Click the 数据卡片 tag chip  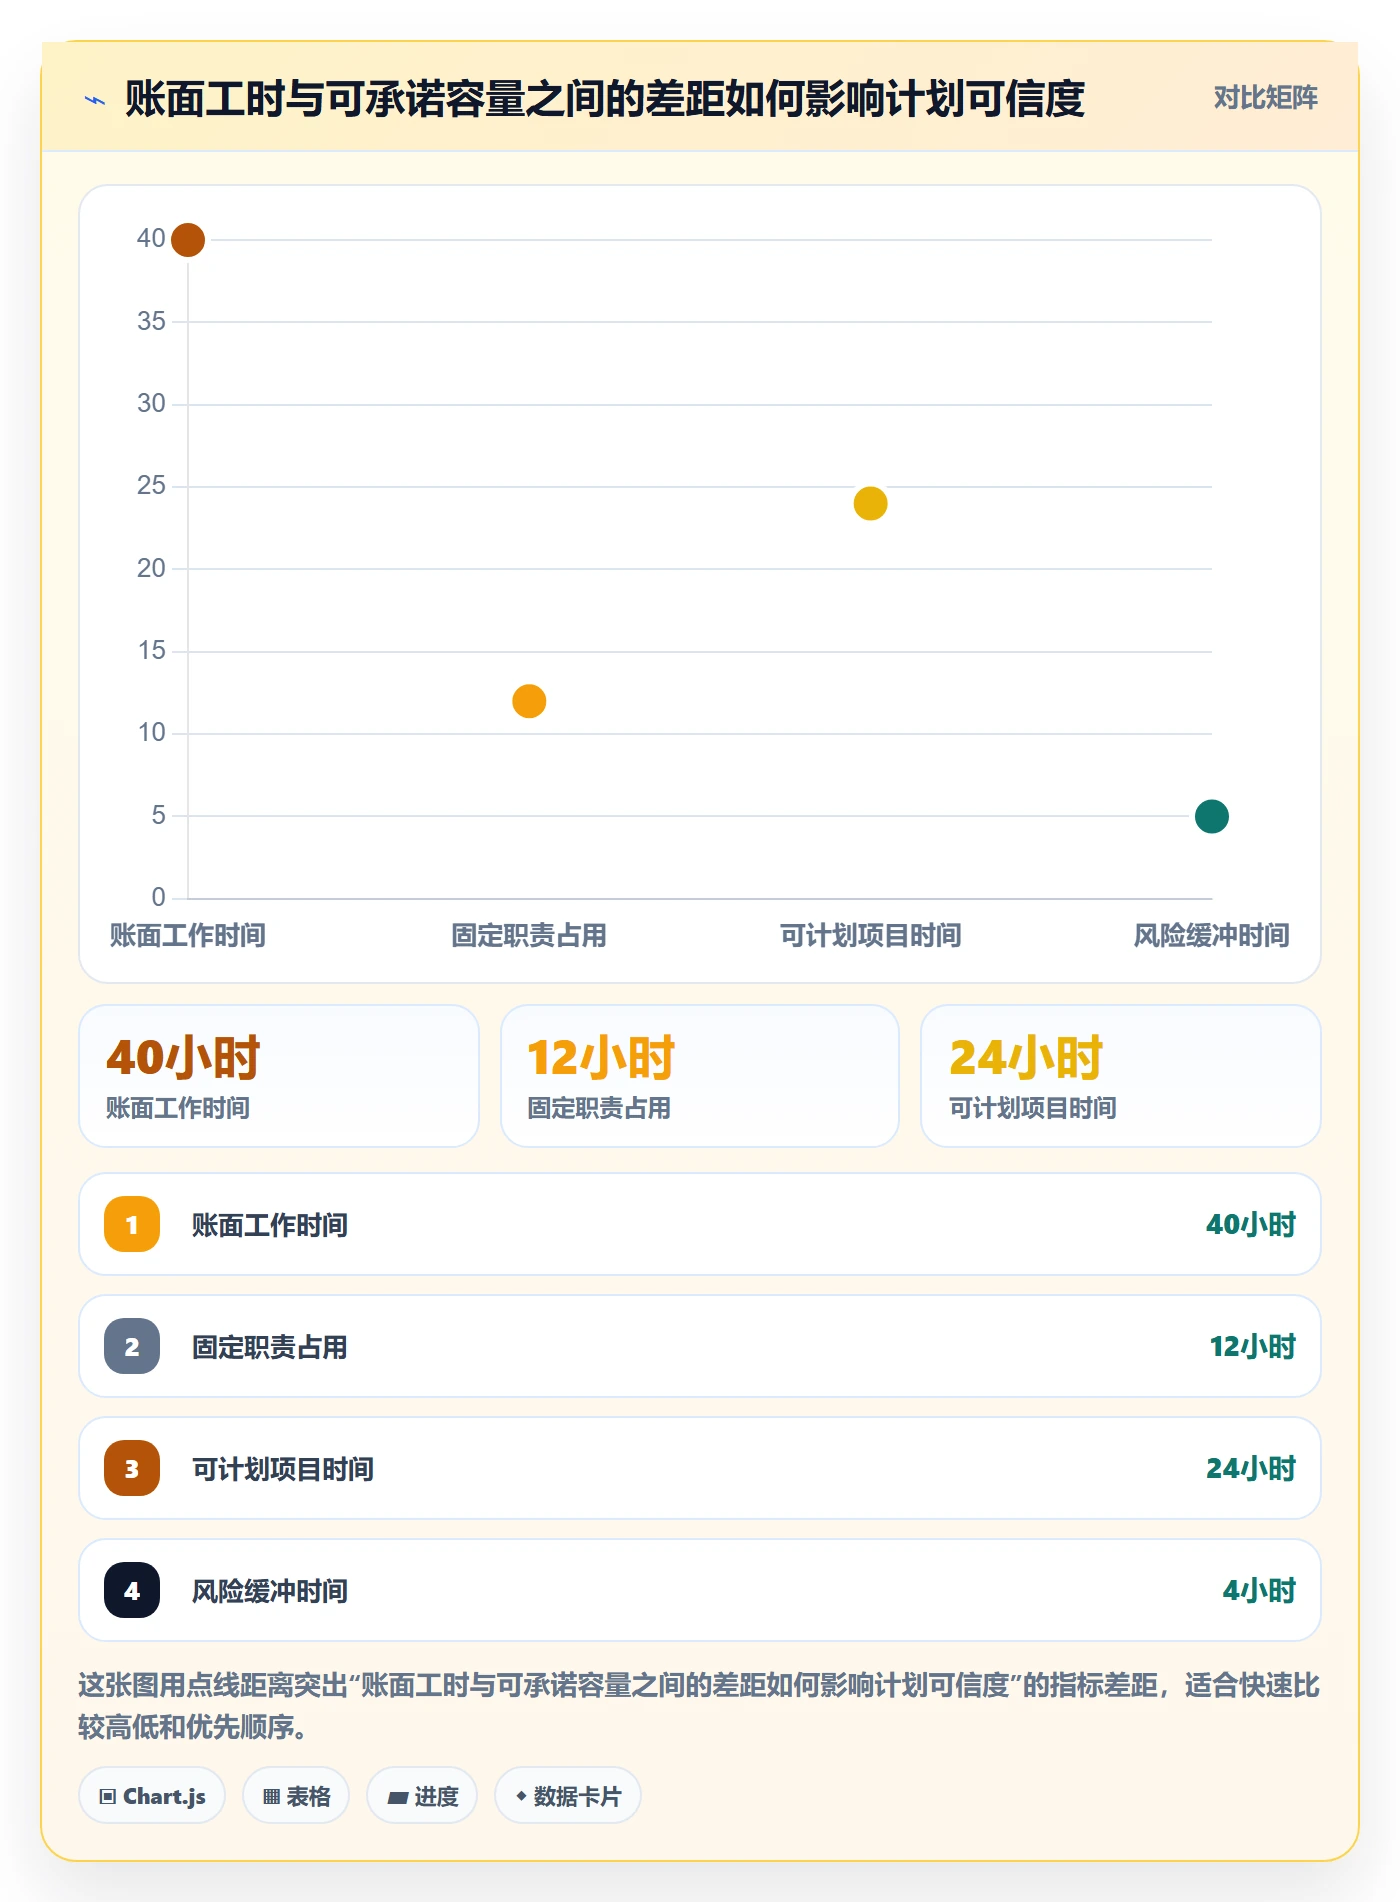click(x=568, y=1796)
